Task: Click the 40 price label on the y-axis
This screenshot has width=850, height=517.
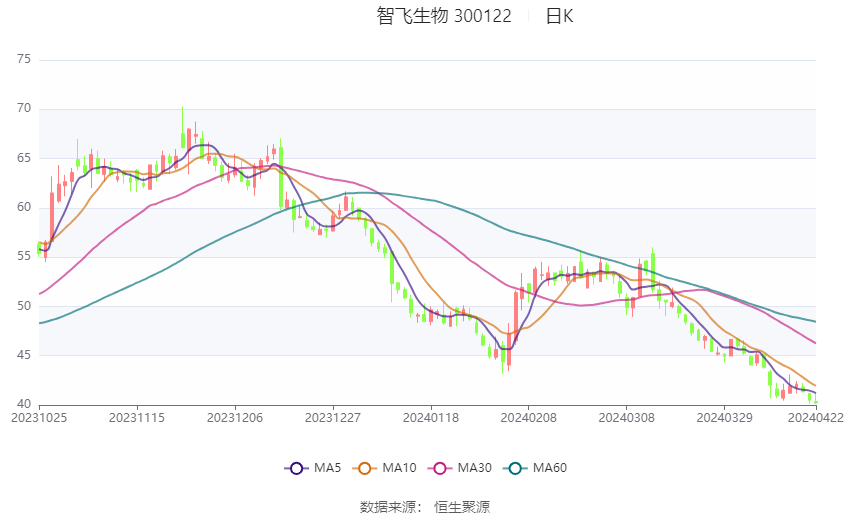Action: (24, 404)
